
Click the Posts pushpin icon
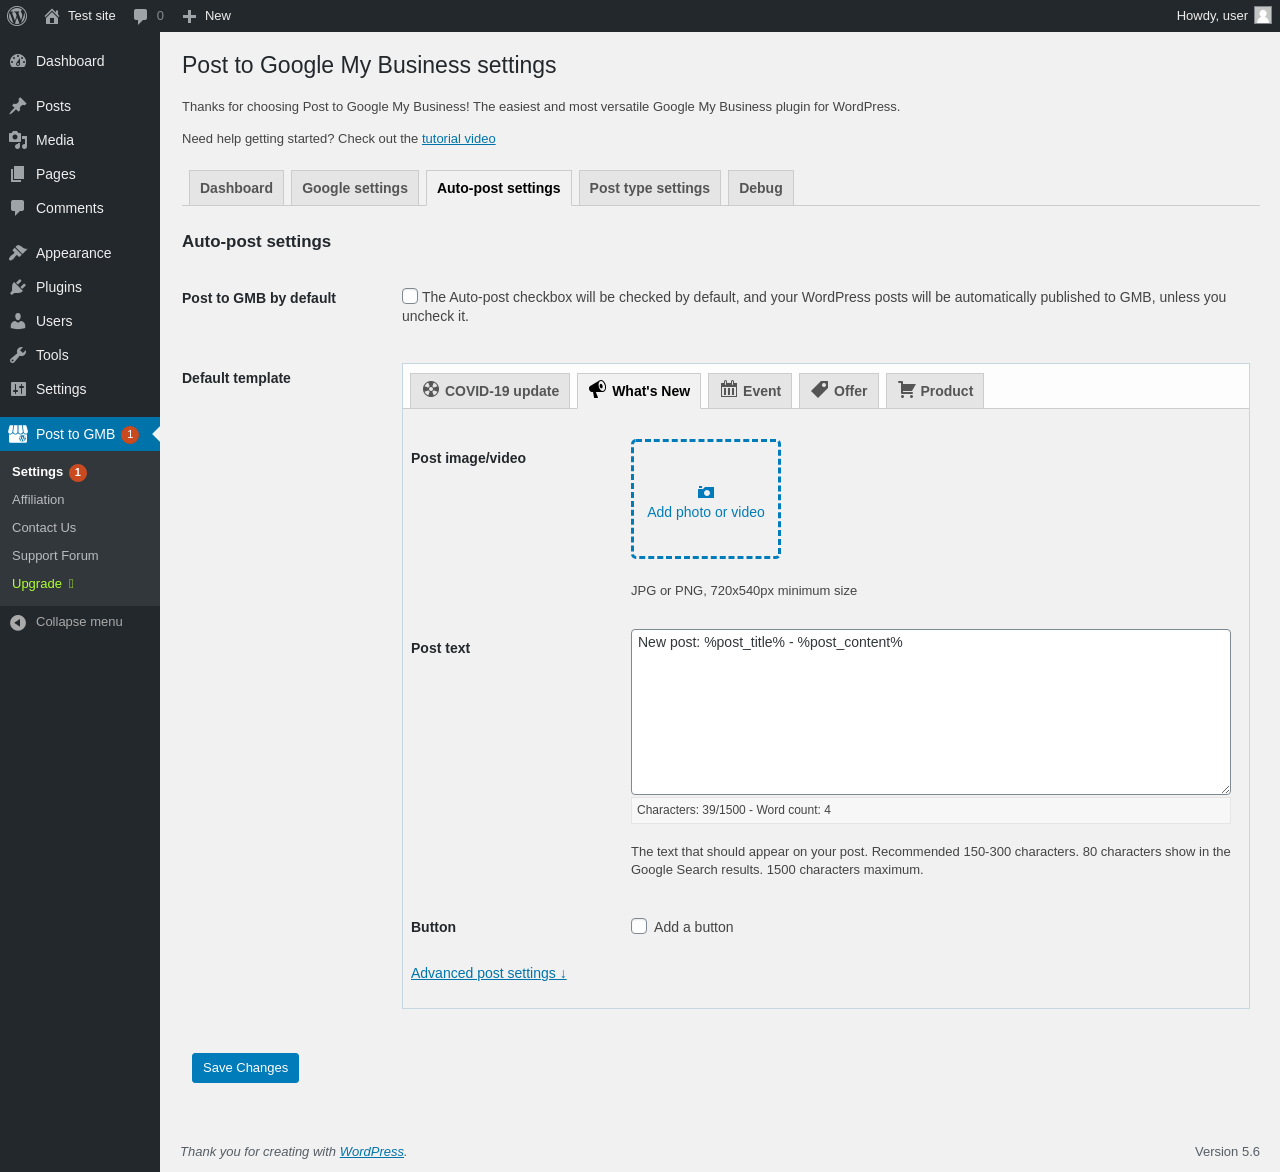[x=18, y=106]
